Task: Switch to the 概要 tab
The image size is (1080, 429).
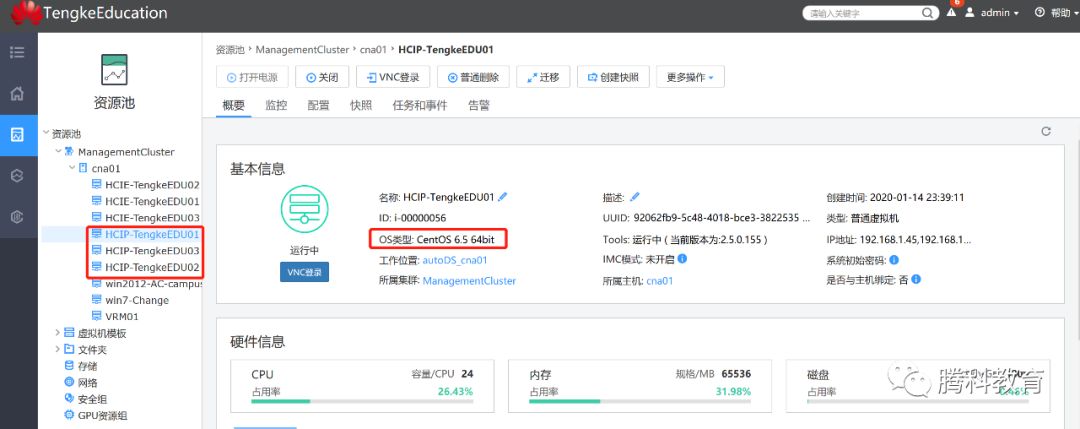Action: [233, 105]
